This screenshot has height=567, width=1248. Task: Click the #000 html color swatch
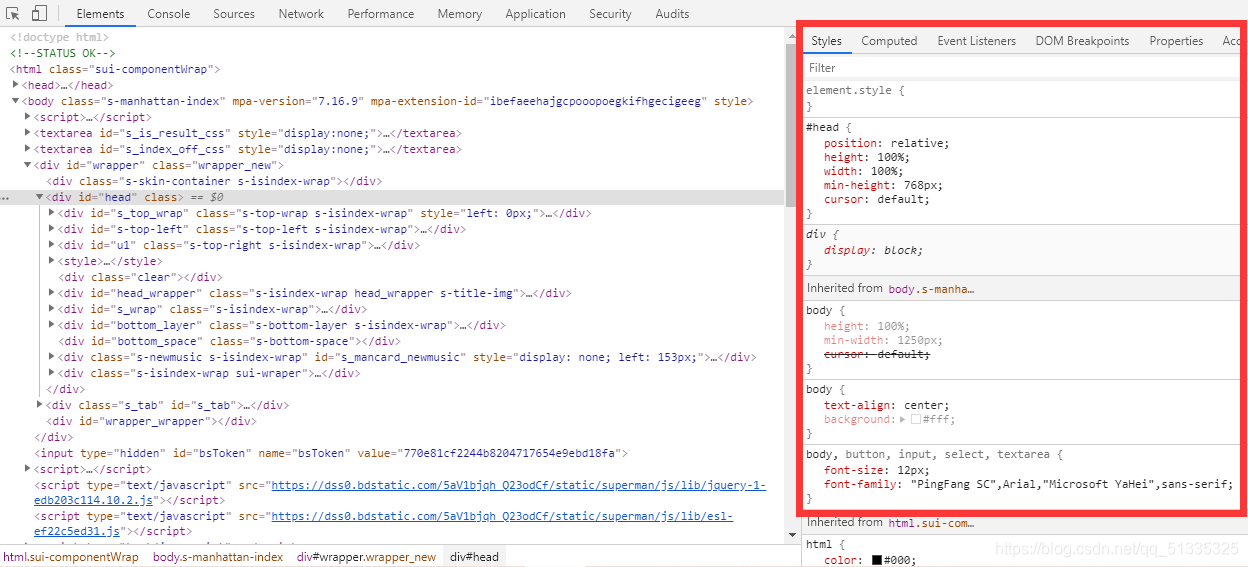click(877, 560)
